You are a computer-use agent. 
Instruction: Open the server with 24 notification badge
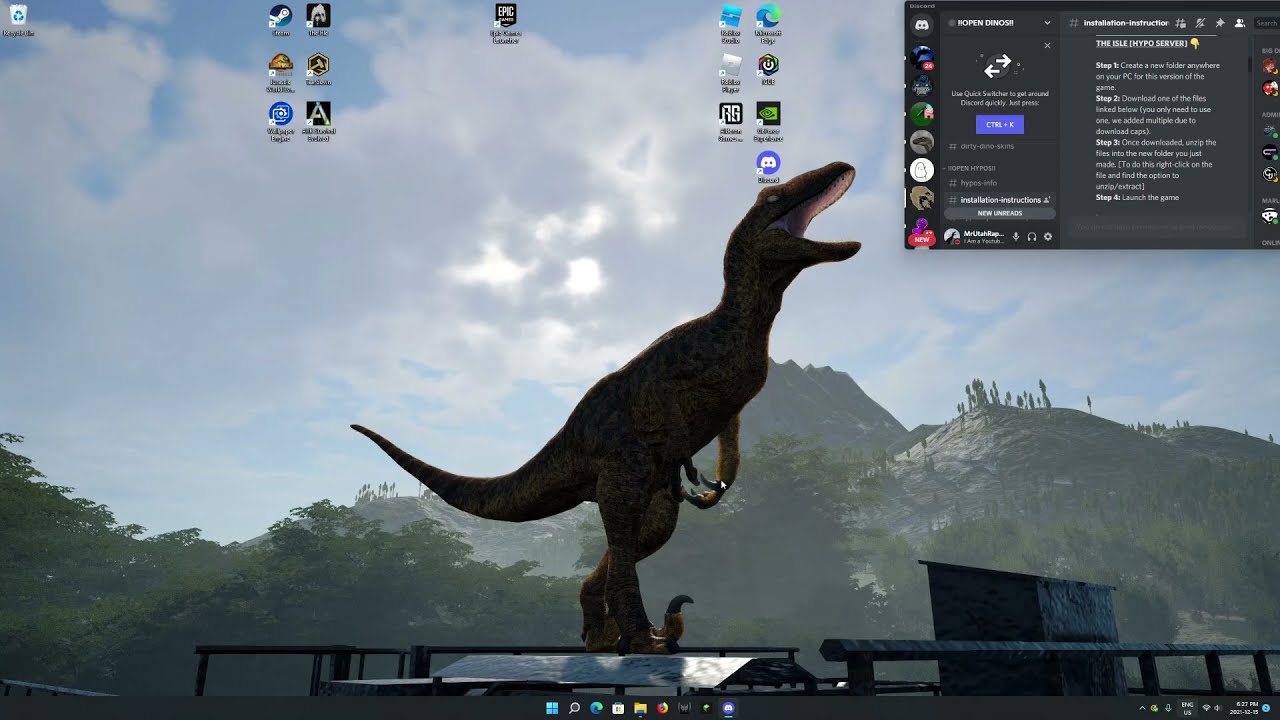pos(921,58)
